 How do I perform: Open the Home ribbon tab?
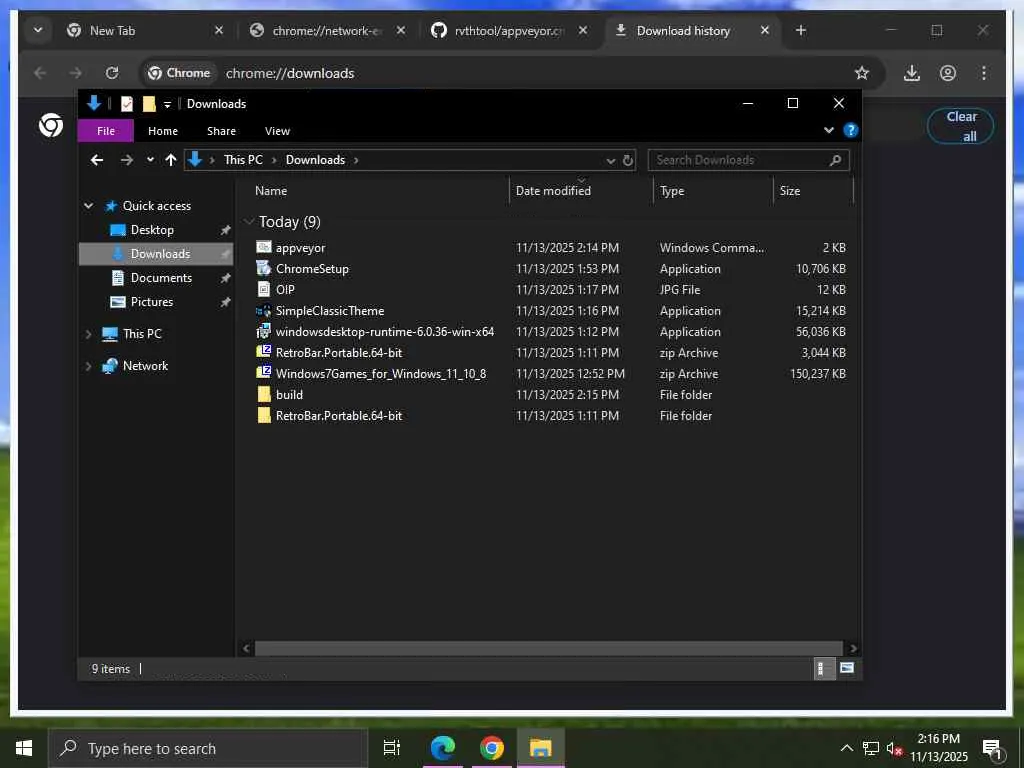click(x=163, y=131)
